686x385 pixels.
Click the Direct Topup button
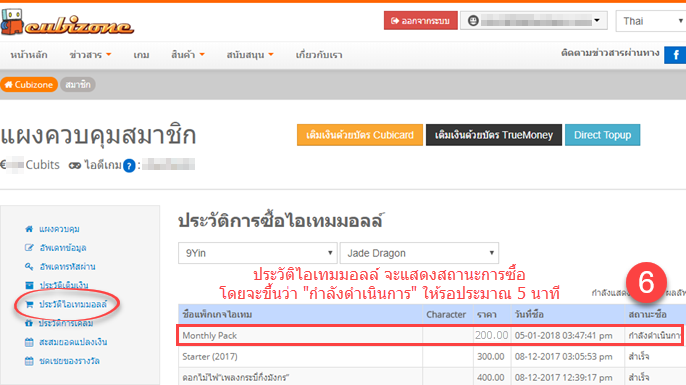point(602,135)
